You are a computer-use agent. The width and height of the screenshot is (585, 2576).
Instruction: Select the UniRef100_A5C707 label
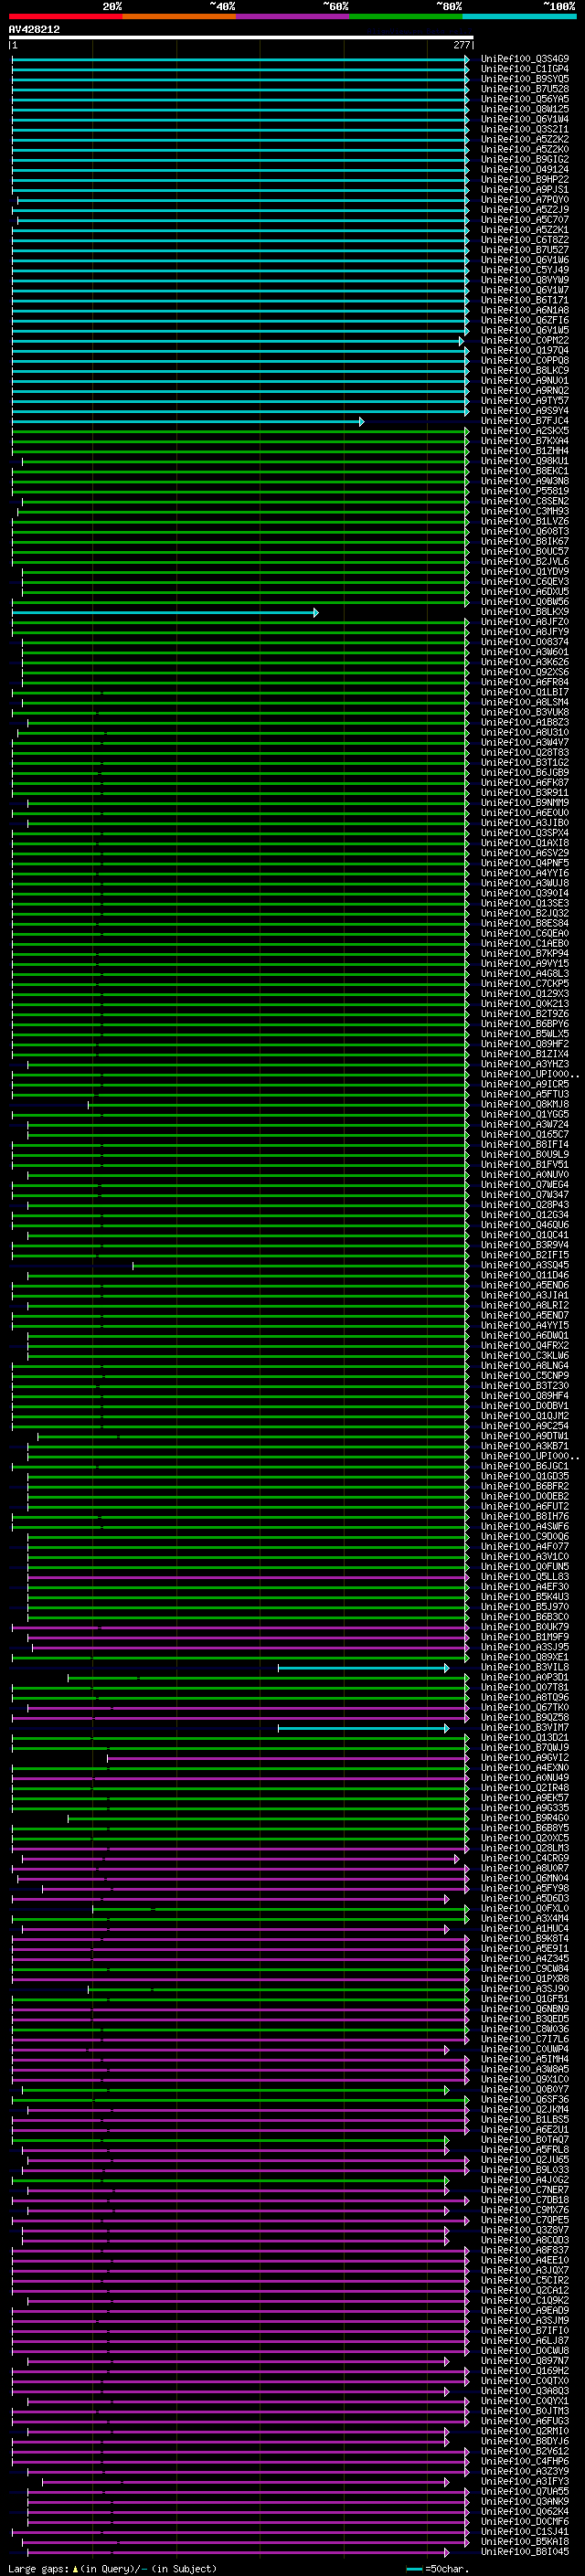(x=525, y=220)
